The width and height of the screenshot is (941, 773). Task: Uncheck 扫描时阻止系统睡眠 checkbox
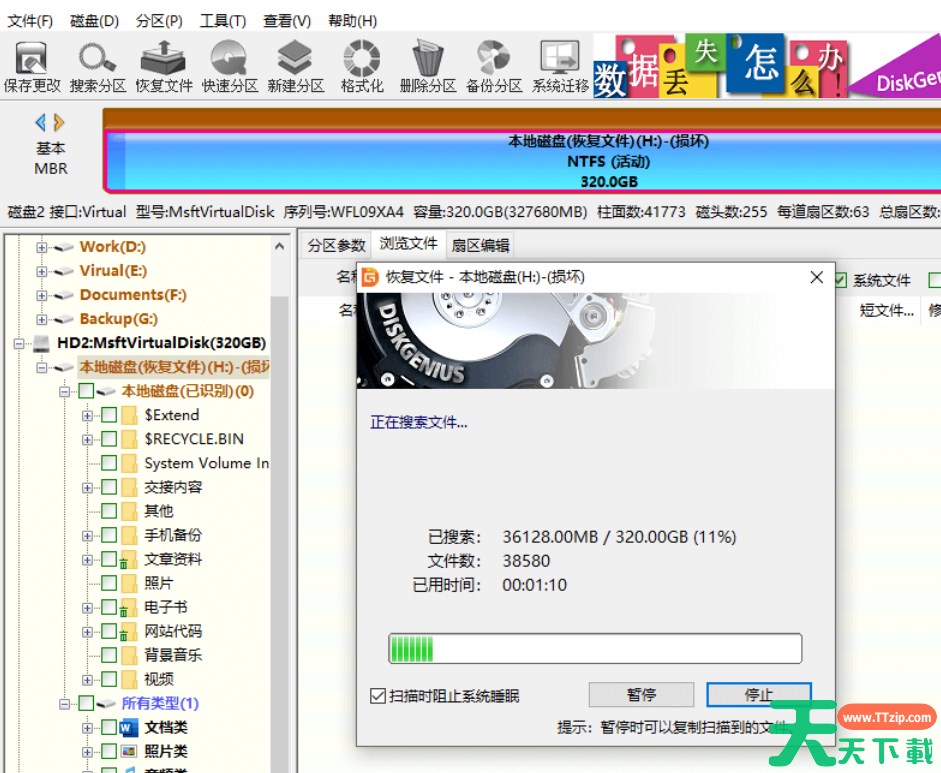378,696
